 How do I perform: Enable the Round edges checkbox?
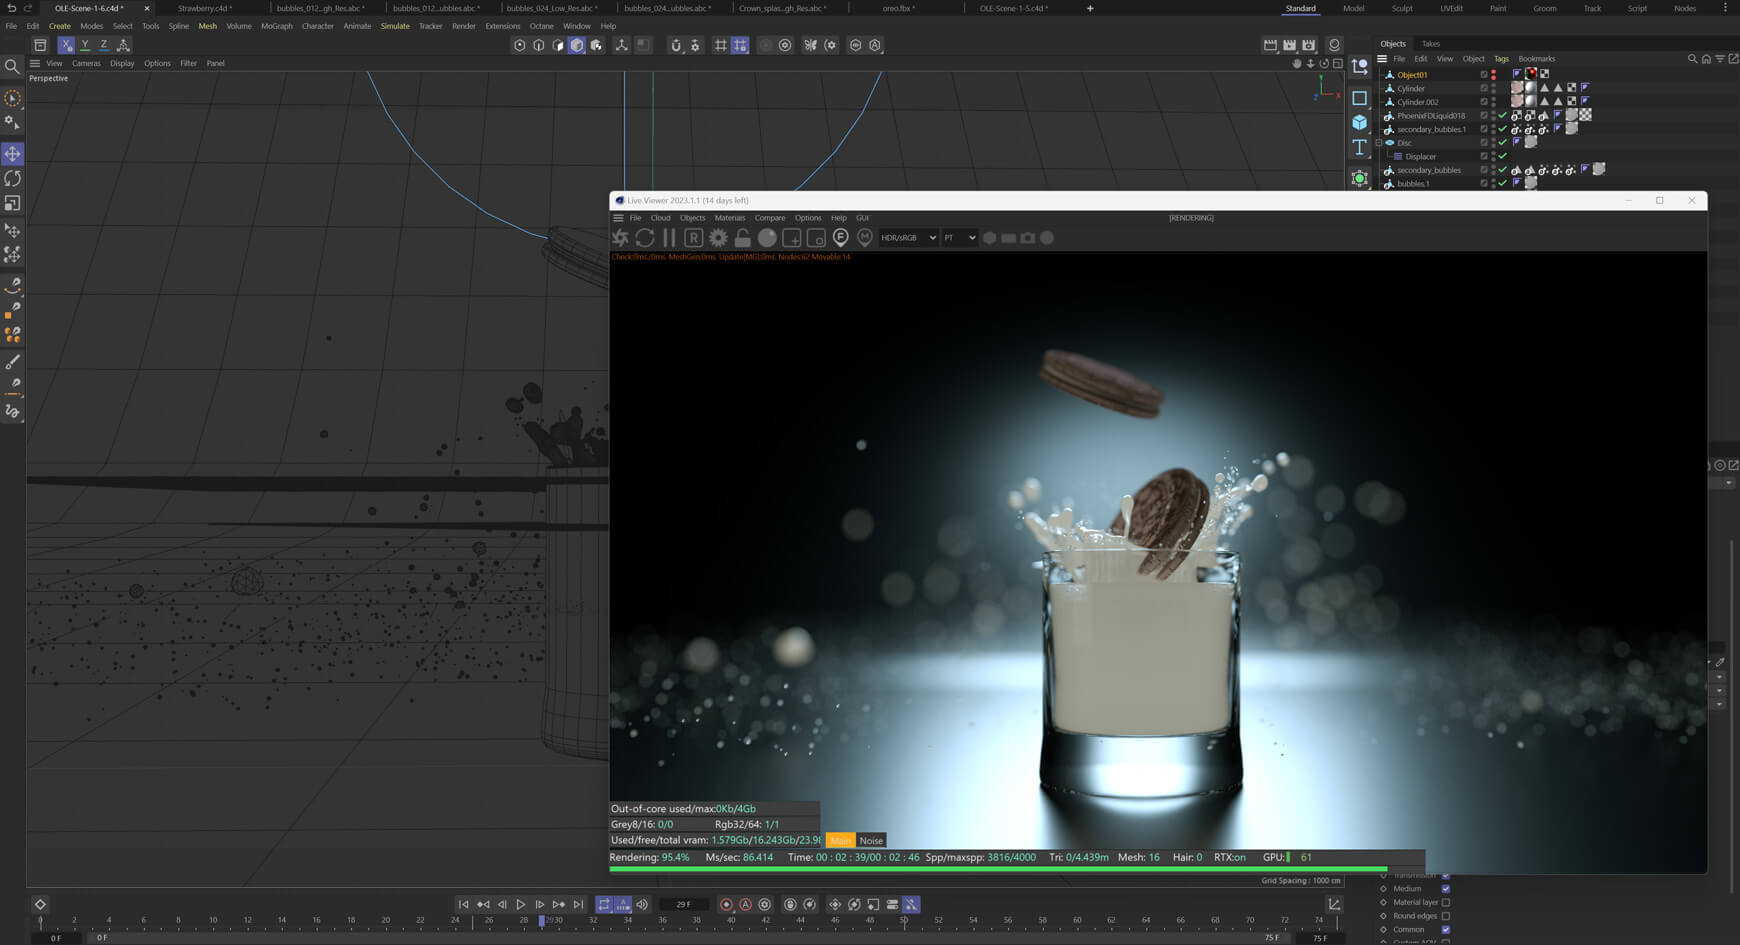coord(1445,916)
